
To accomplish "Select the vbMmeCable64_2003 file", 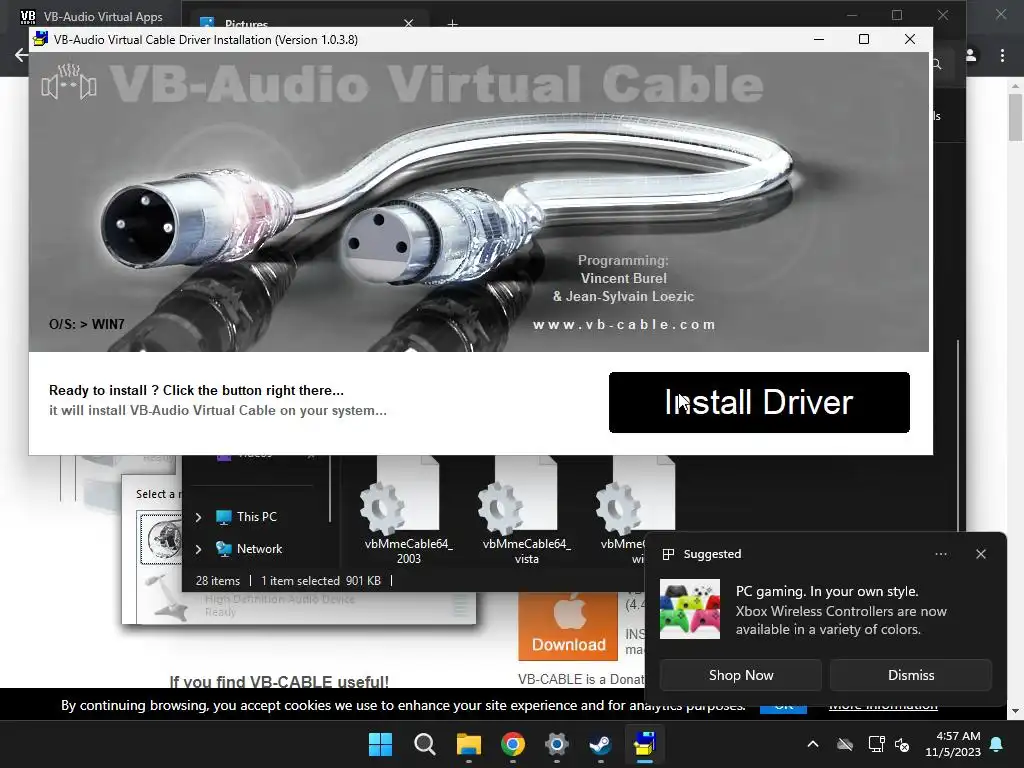I will 408,511.
